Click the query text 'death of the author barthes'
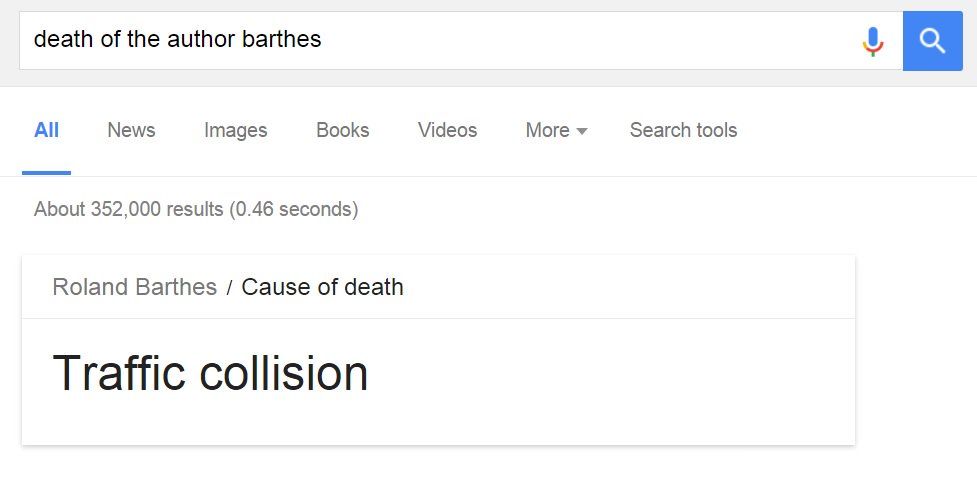Viewport: 977px width, 483px height. (177, 40)
